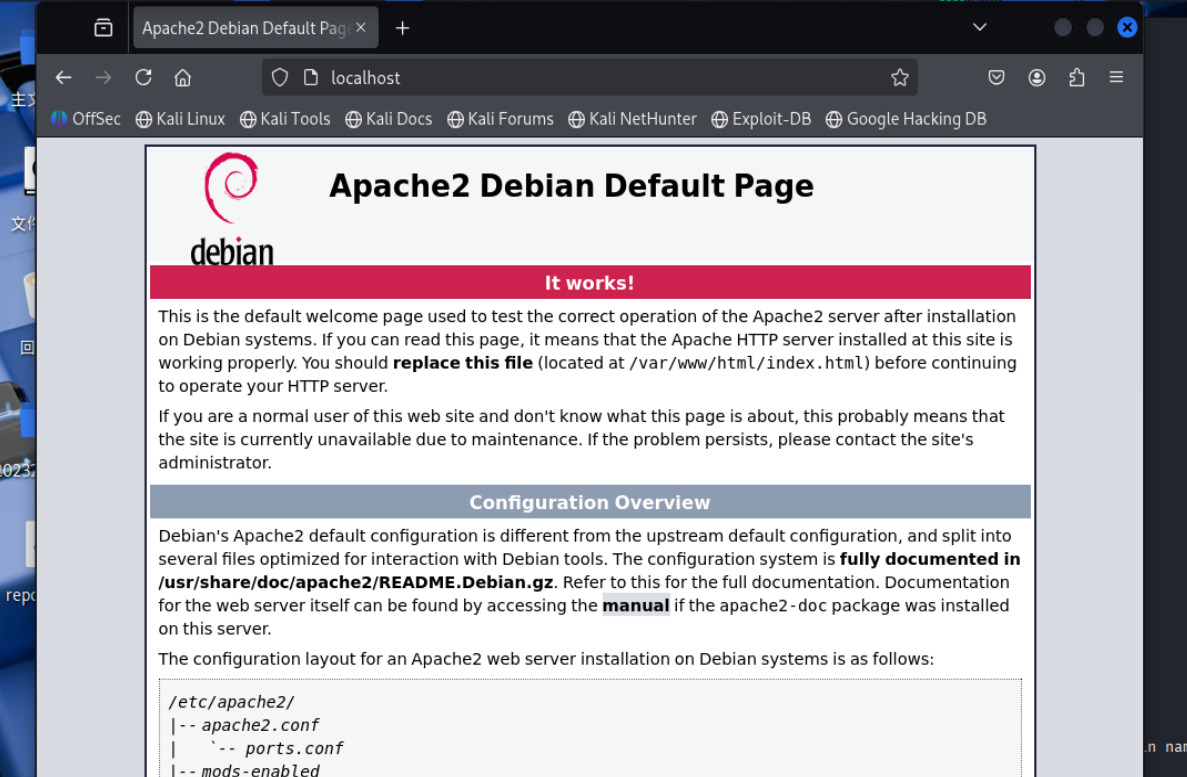This screenshot has height=777, width=1187.
Task: Close the Apache2 Debian Default Page tab
Action: point(361,27)
